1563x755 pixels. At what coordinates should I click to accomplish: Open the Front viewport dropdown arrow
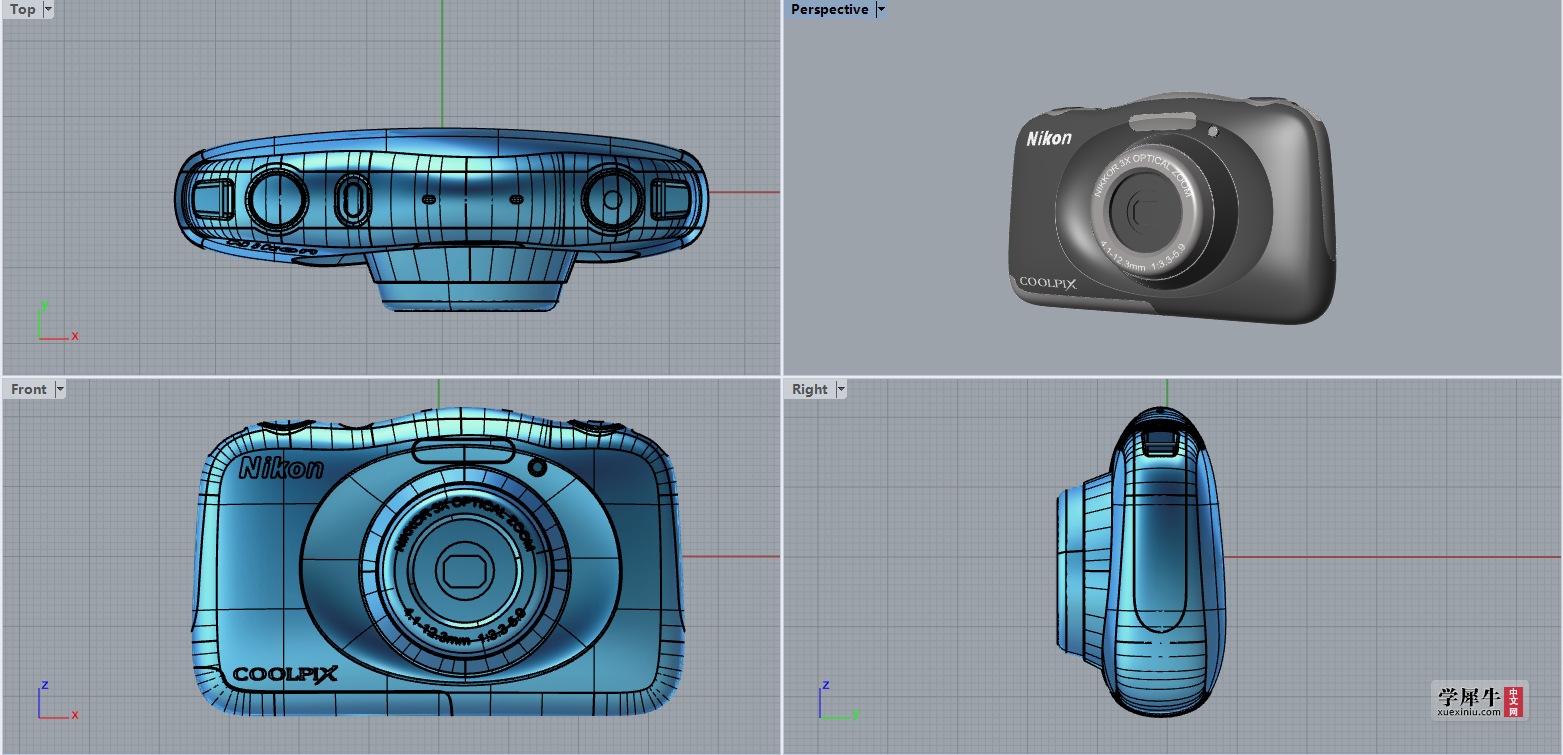pos(60,389)
